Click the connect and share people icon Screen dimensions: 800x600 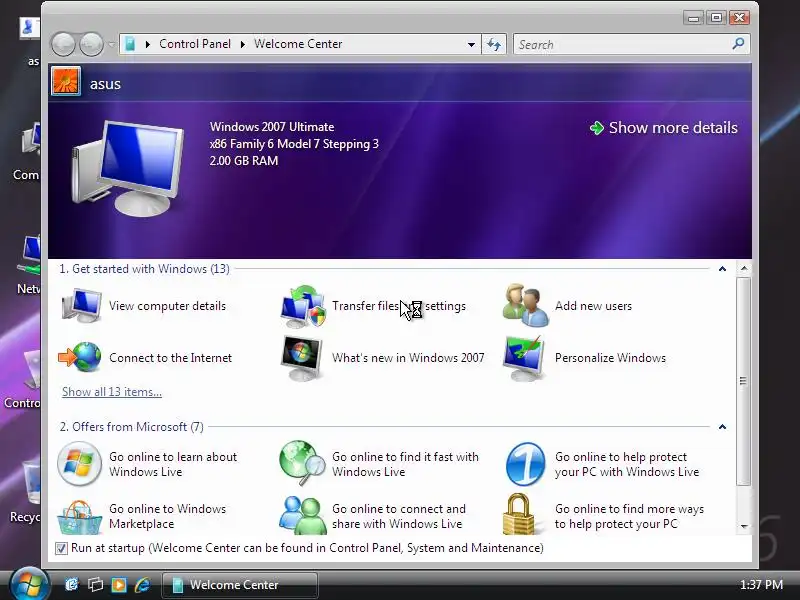303,515
